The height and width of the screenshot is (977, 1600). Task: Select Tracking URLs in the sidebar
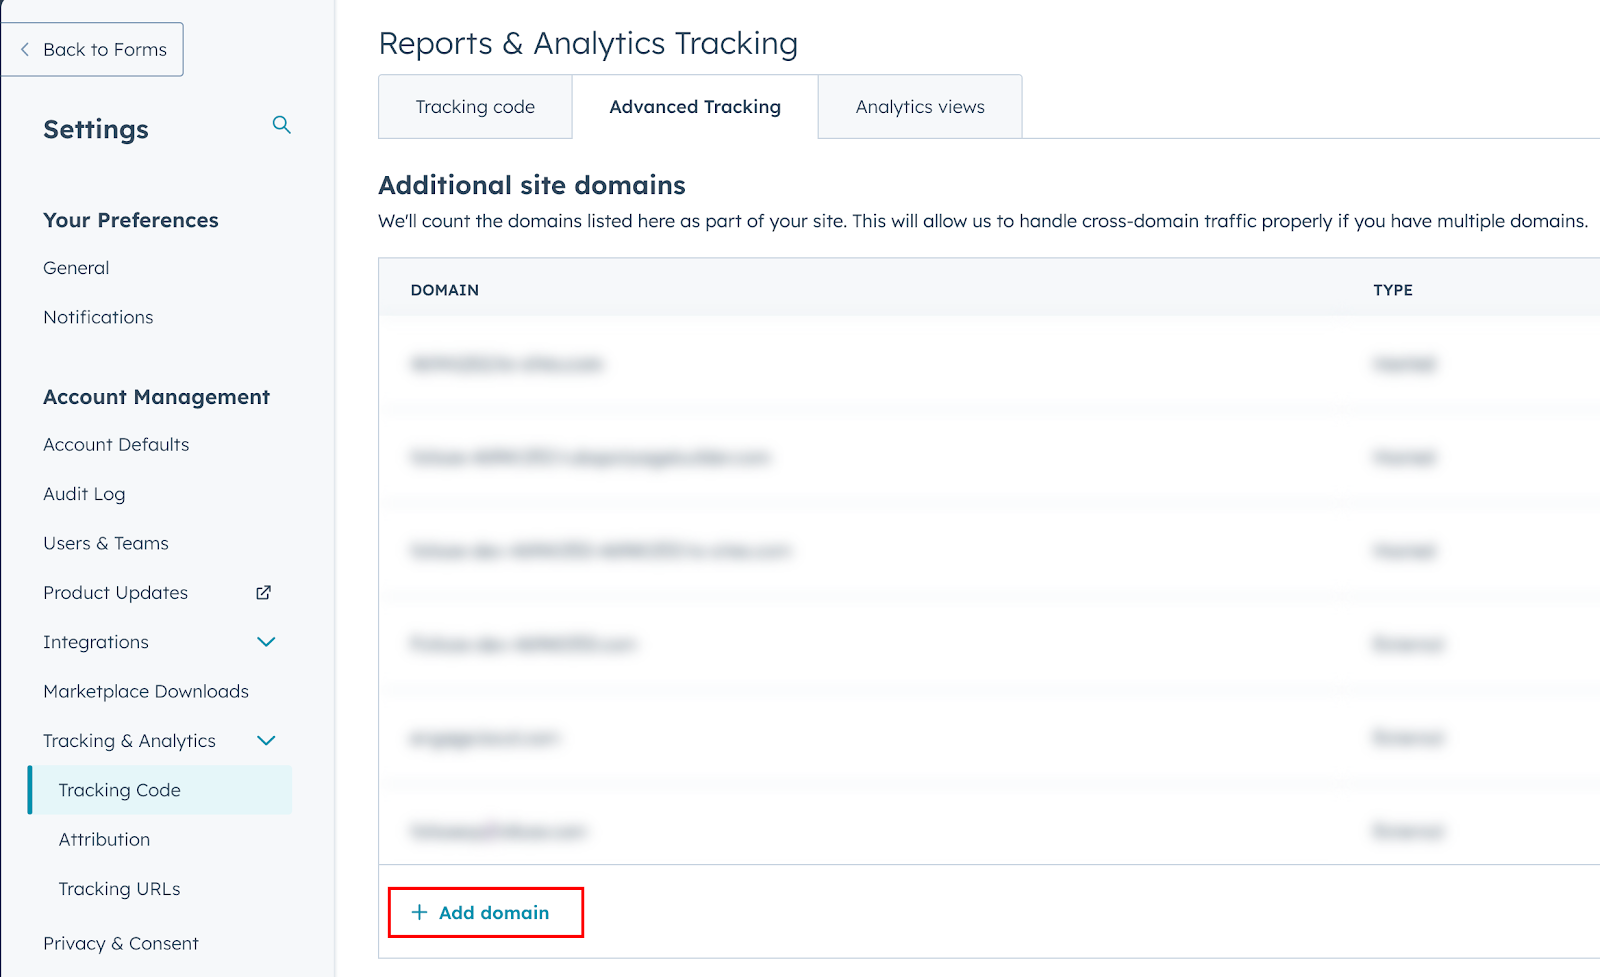(119, 889)
